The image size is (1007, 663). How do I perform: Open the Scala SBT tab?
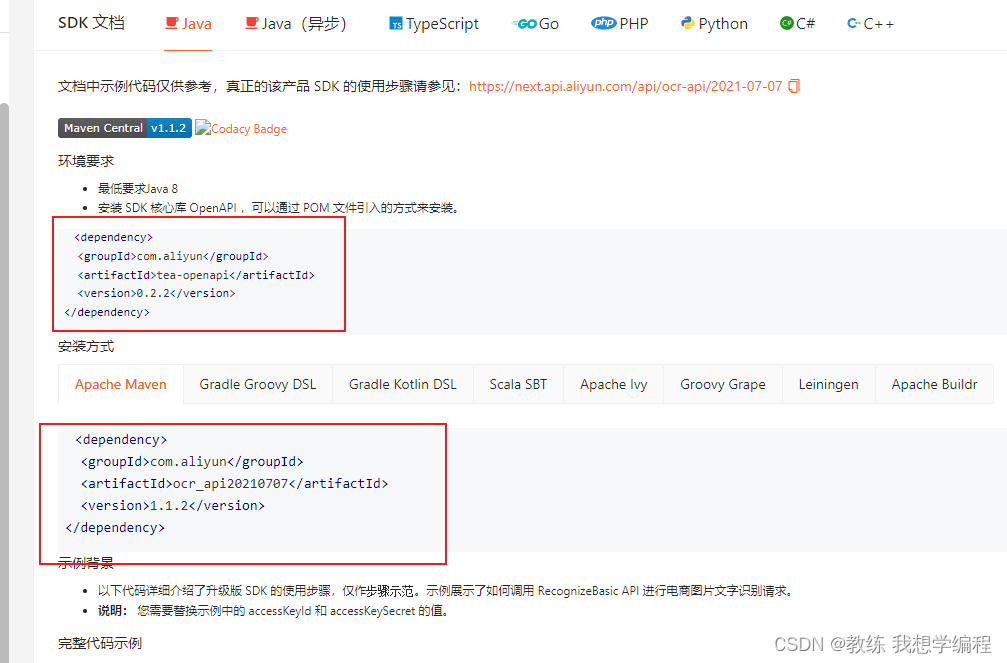point(518,384)
